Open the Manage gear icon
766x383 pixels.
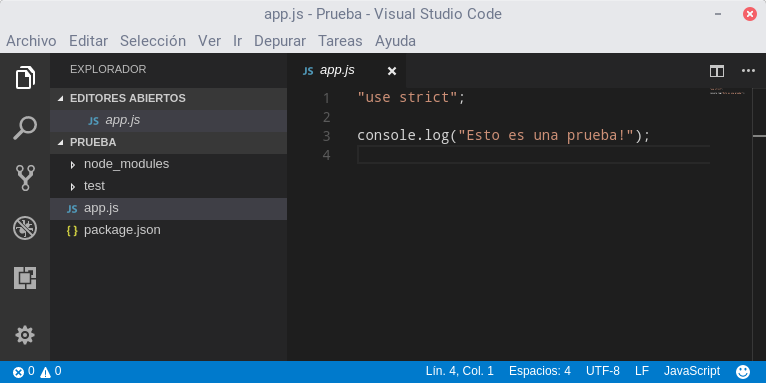[25, 335]
